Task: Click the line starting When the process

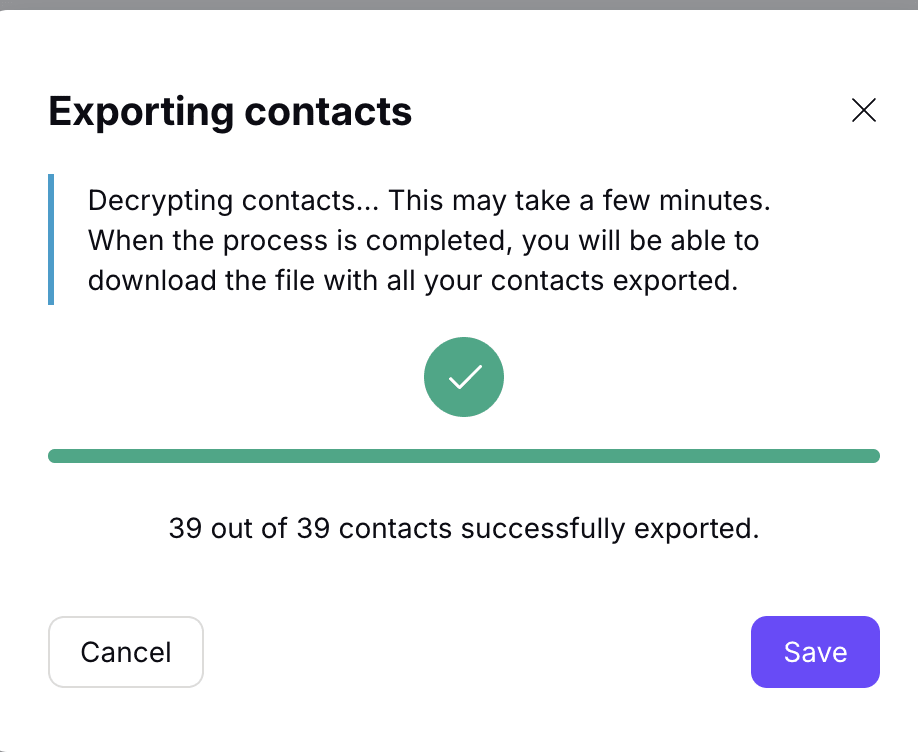Action: point(423,241)
